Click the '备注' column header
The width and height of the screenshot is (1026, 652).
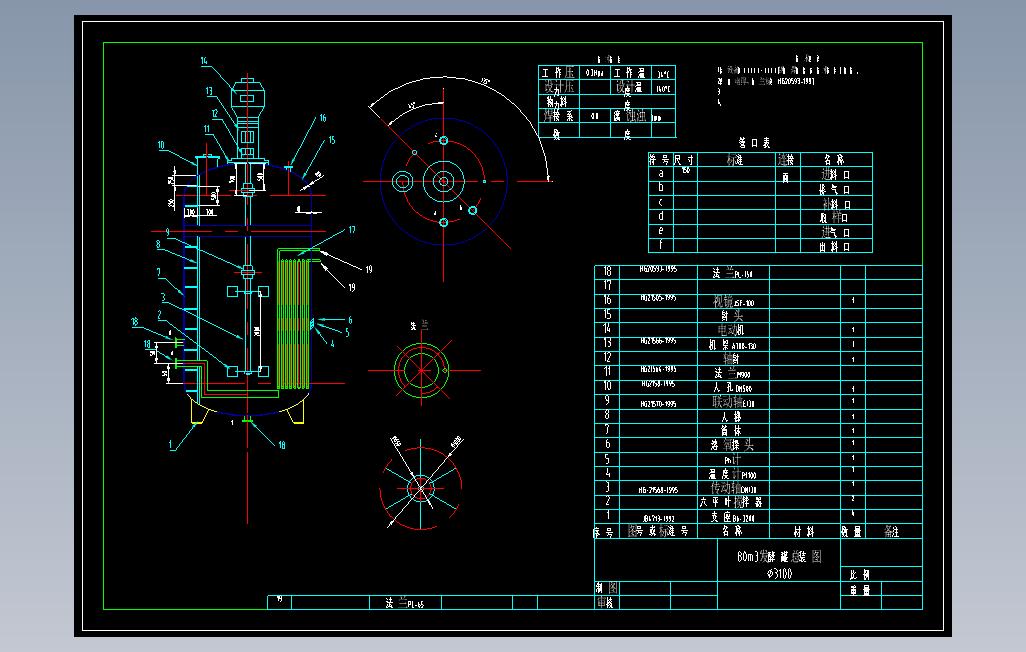pos(892,532)
